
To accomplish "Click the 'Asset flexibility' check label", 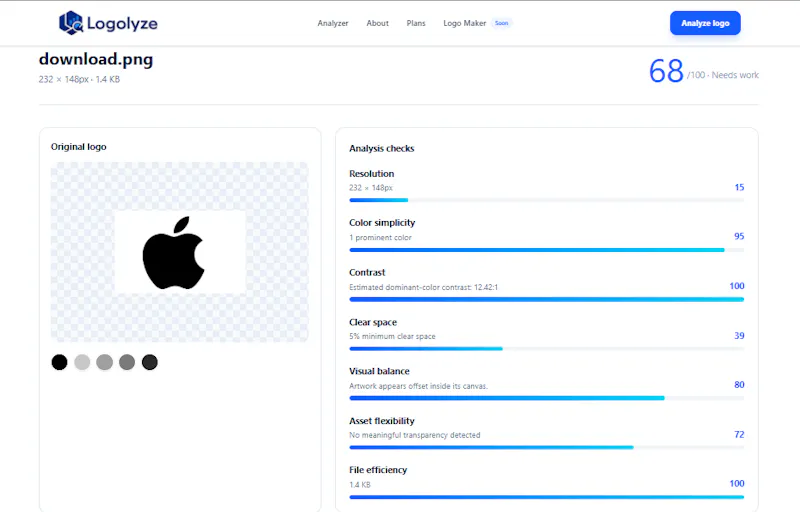I will click(382, 421).
